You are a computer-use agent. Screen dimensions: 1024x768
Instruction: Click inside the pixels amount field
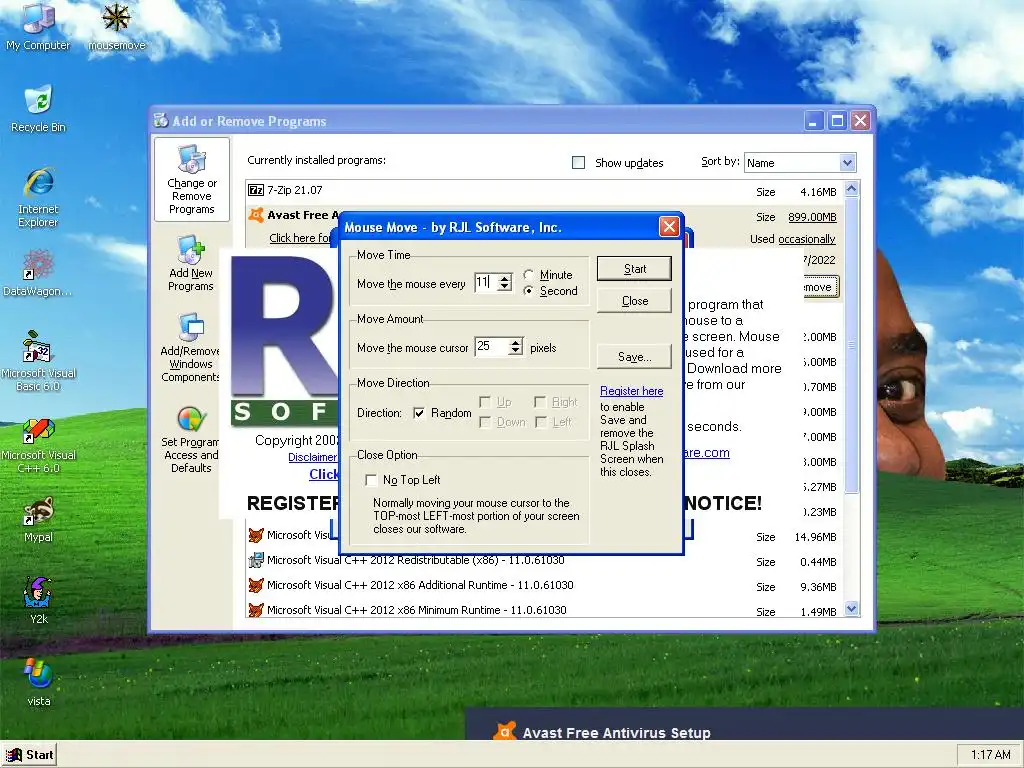[492, 346]
